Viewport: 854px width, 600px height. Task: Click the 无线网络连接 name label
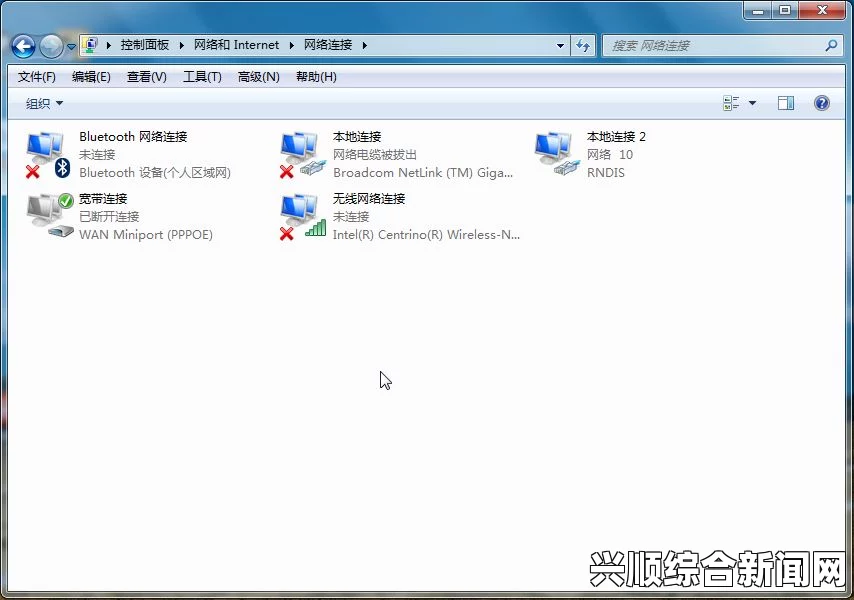[369, 199]
